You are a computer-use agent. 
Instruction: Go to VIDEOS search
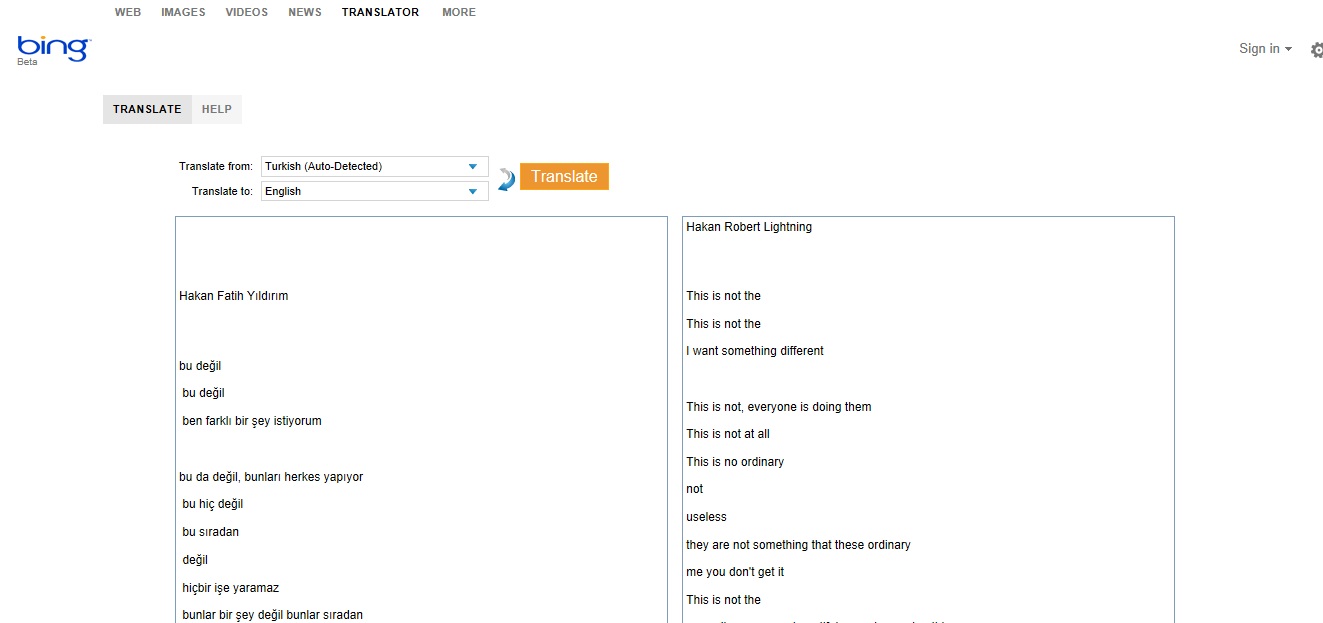pos(246,12)
